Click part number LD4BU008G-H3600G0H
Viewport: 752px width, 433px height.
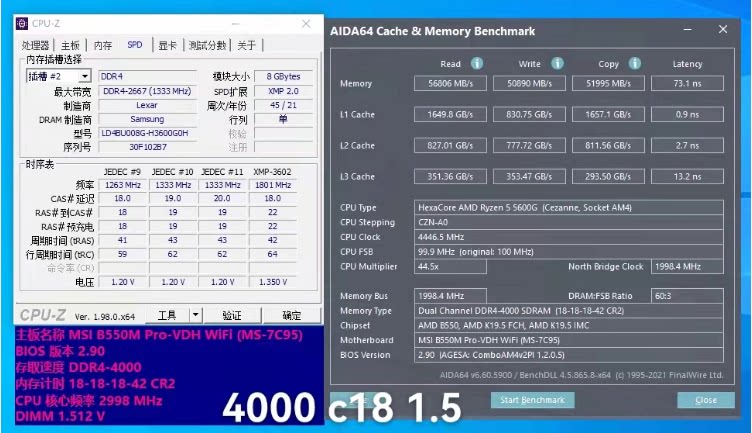coord(147,133)
